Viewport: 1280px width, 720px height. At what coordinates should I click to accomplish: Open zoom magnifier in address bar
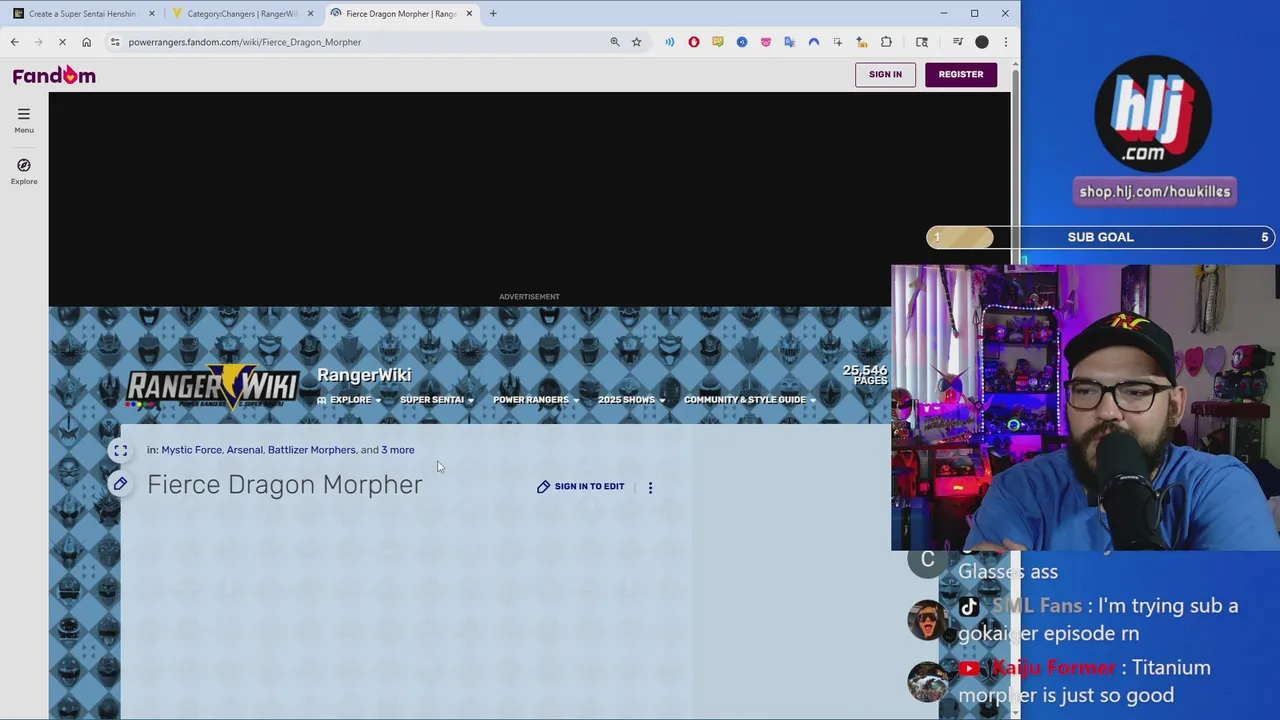[614, 42]
